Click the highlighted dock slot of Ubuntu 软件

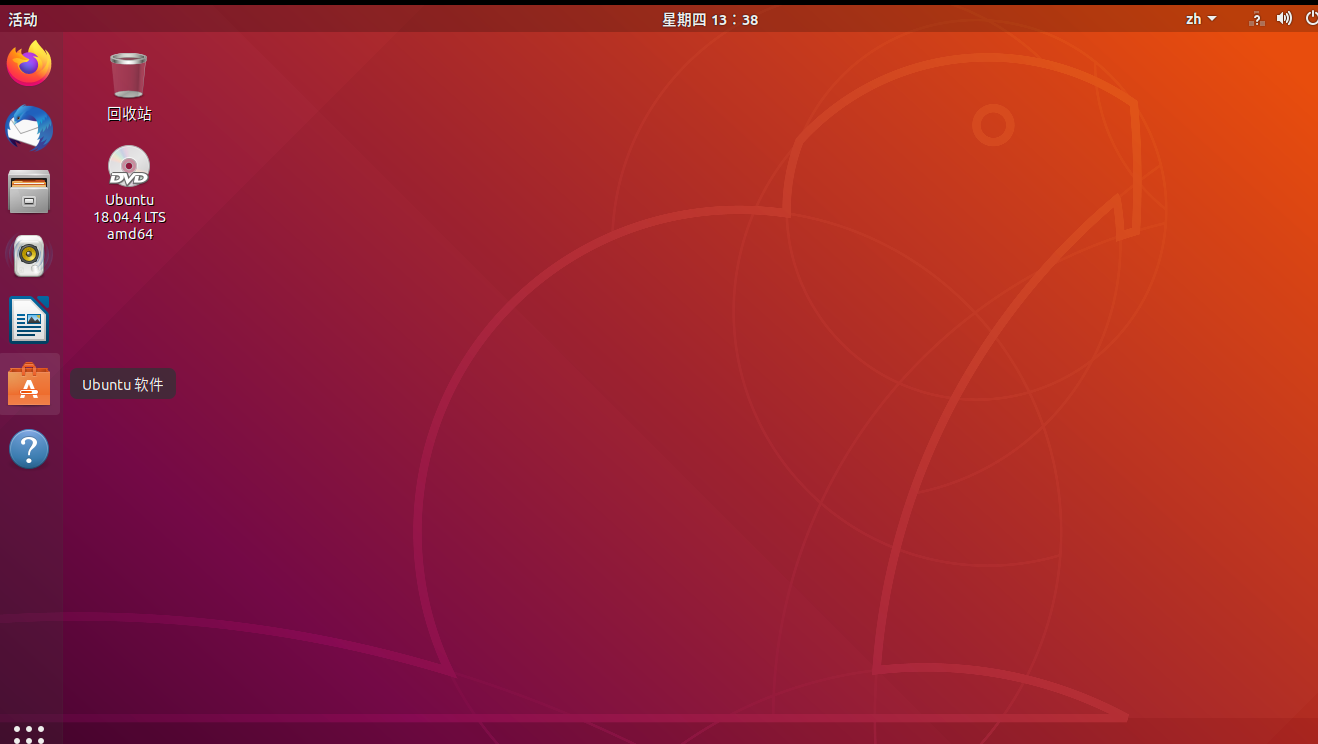point(29,384)
